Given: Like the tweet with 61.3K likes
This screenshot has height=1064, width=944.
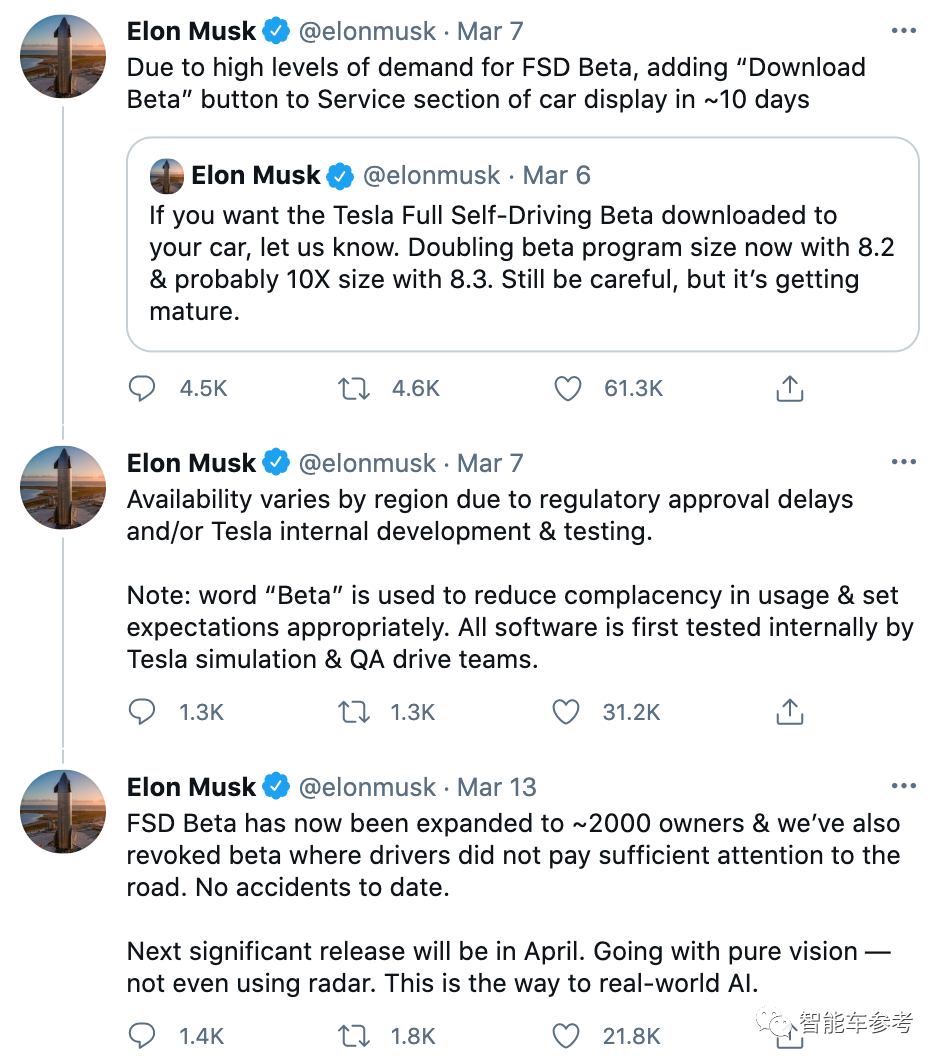Looking at the screenshot, I should point(568,388).
